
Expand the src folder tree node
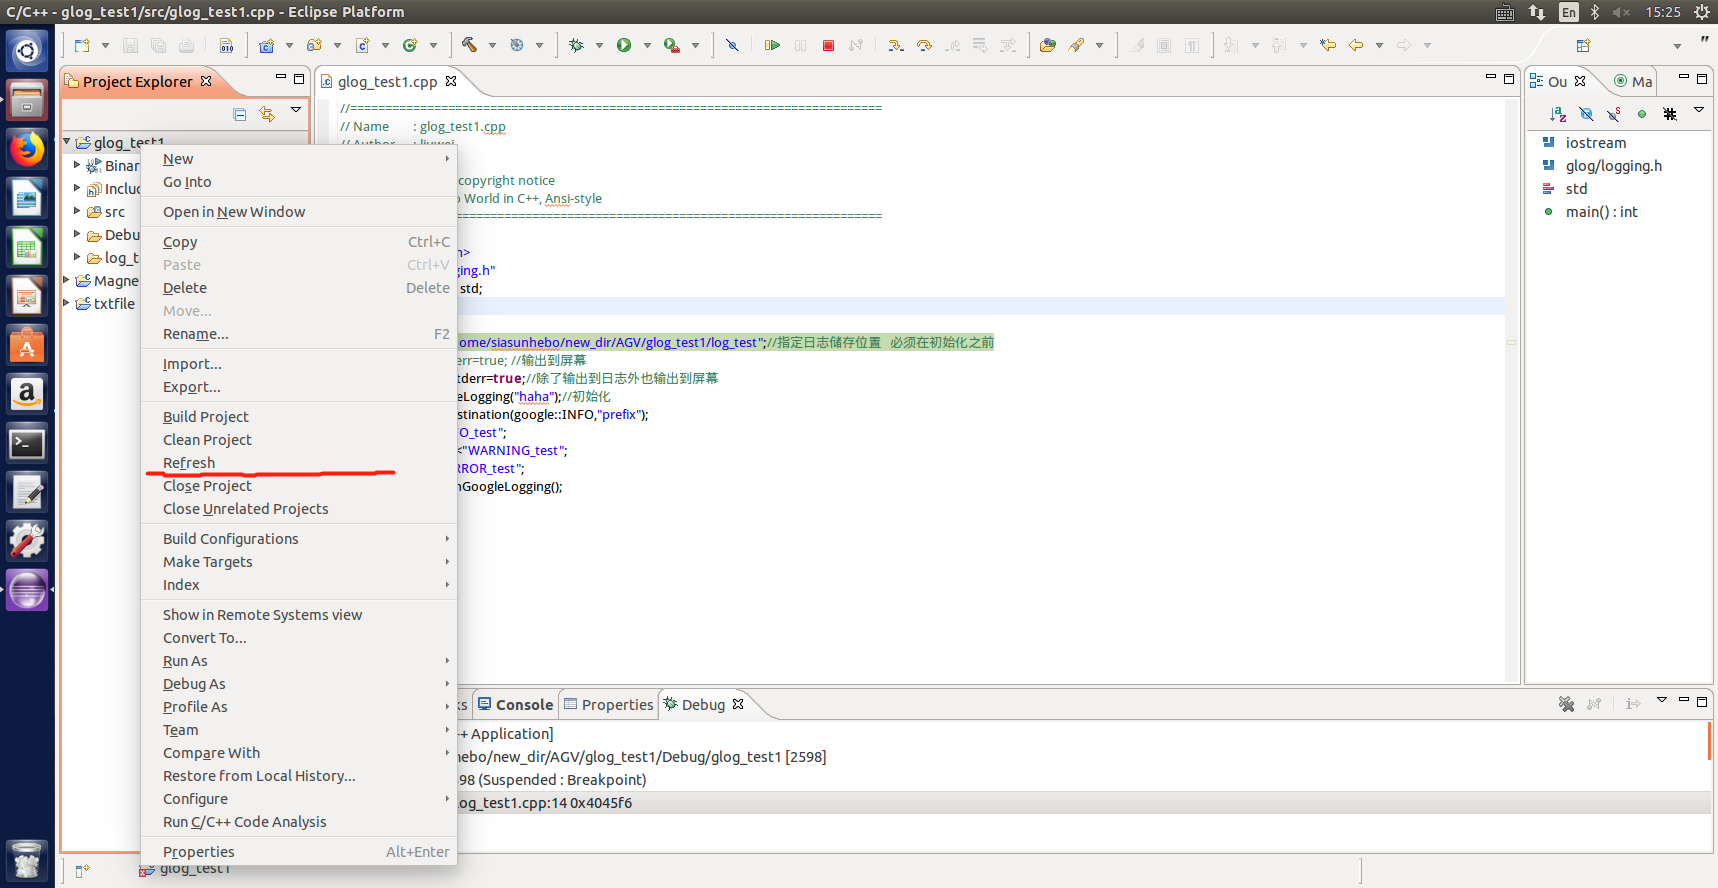point(77,211)
